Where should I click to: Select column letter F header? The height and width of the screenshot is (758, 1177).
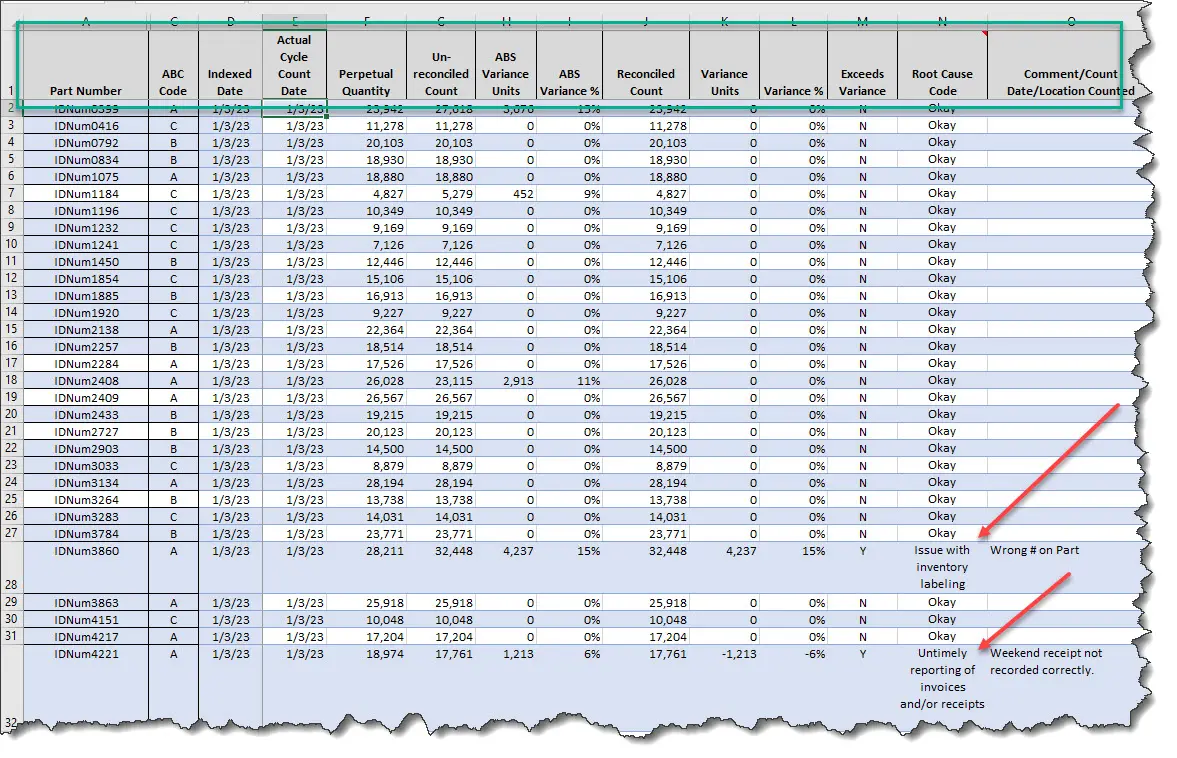point(366,21)
